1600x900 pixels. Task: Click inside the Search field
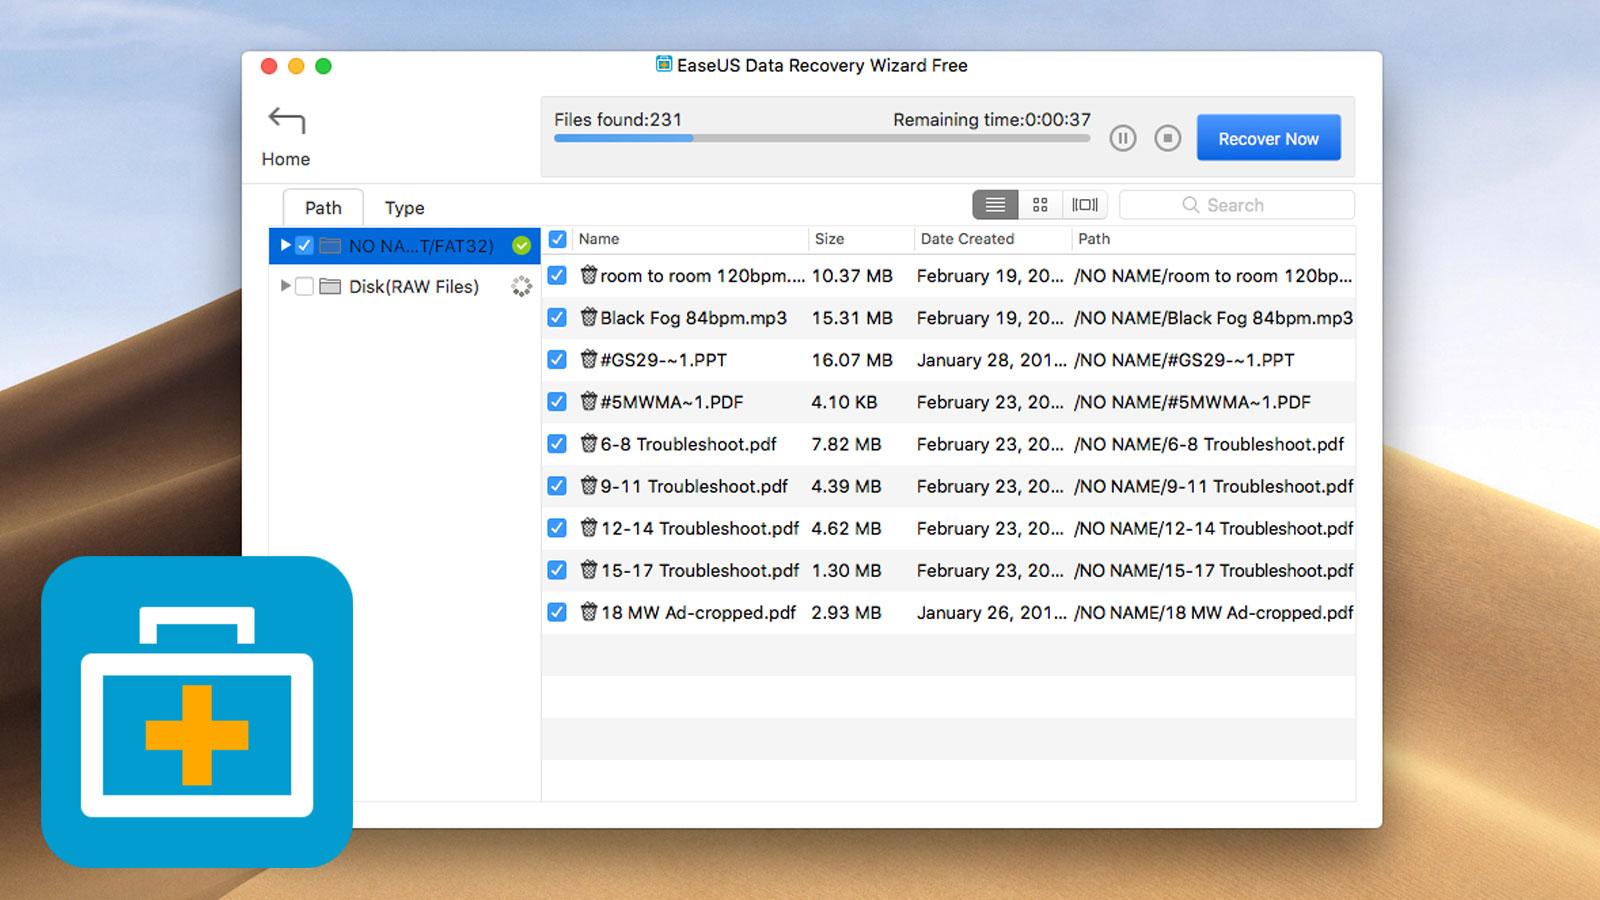point(1237,205)
